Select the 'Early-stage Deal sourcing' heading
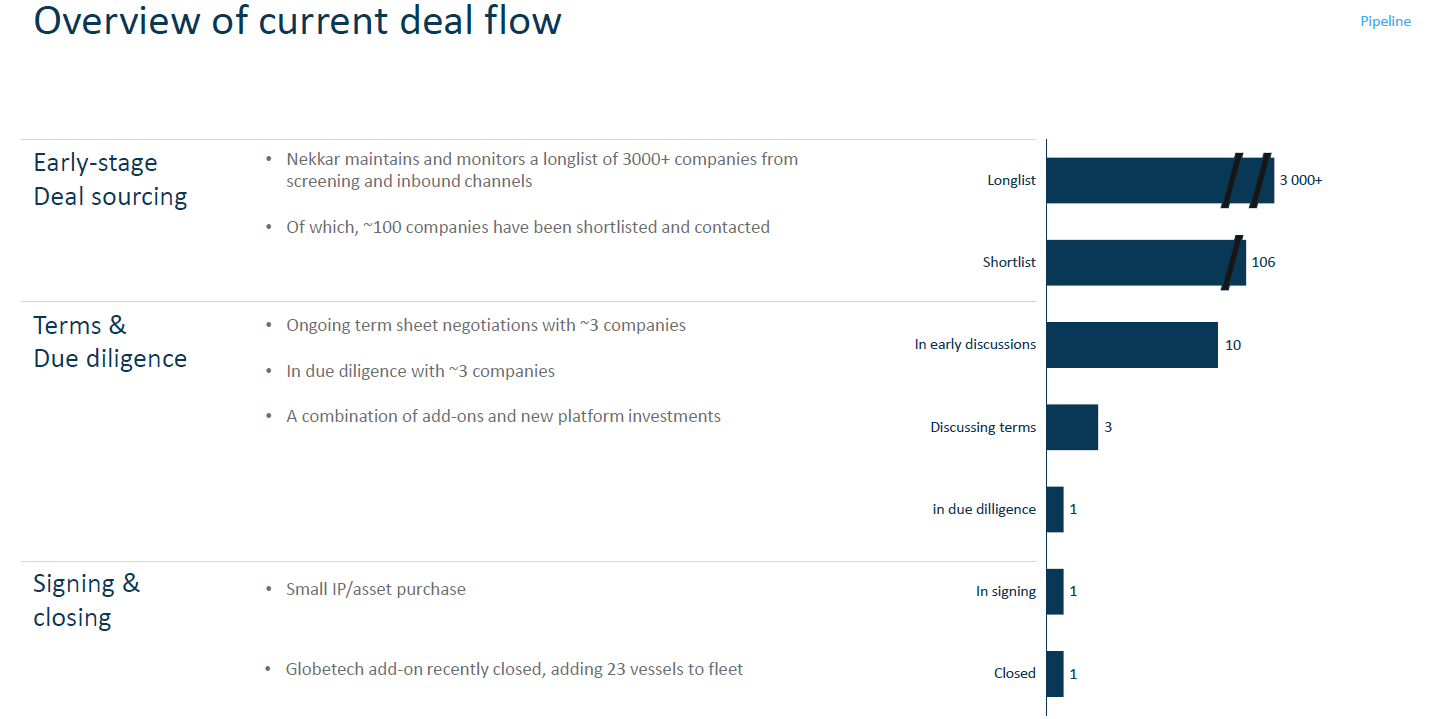The width and height of the screenshot is (1442, 719). (110, 179)
